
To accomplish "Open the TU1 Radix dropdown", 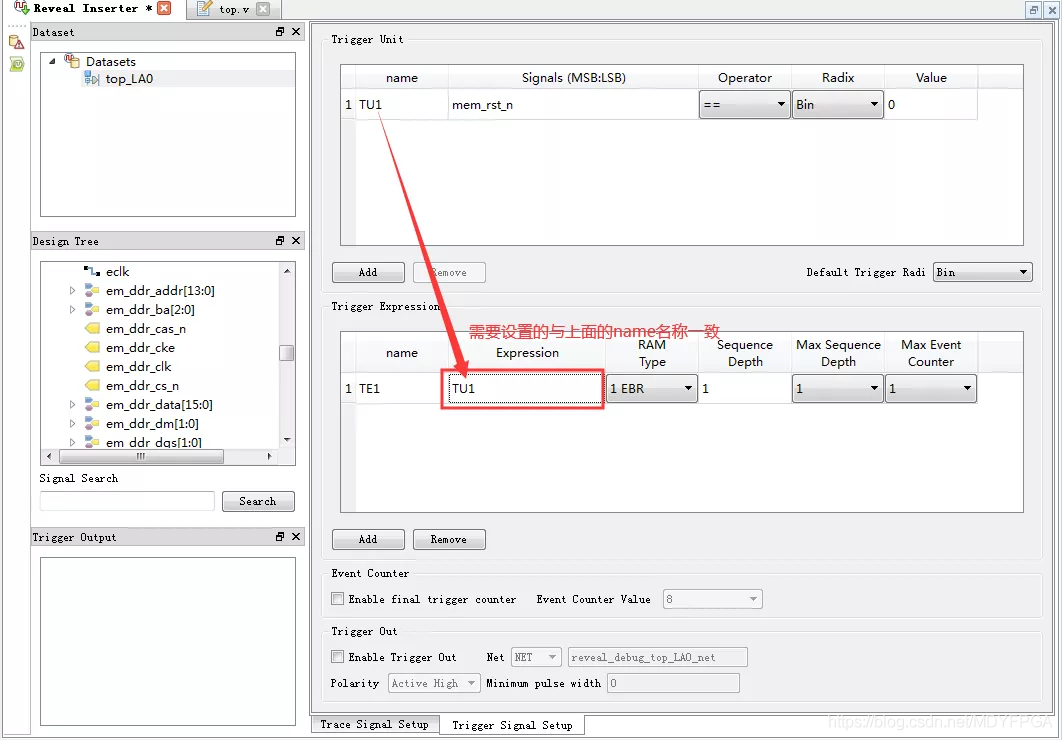I will click(838, 104).
